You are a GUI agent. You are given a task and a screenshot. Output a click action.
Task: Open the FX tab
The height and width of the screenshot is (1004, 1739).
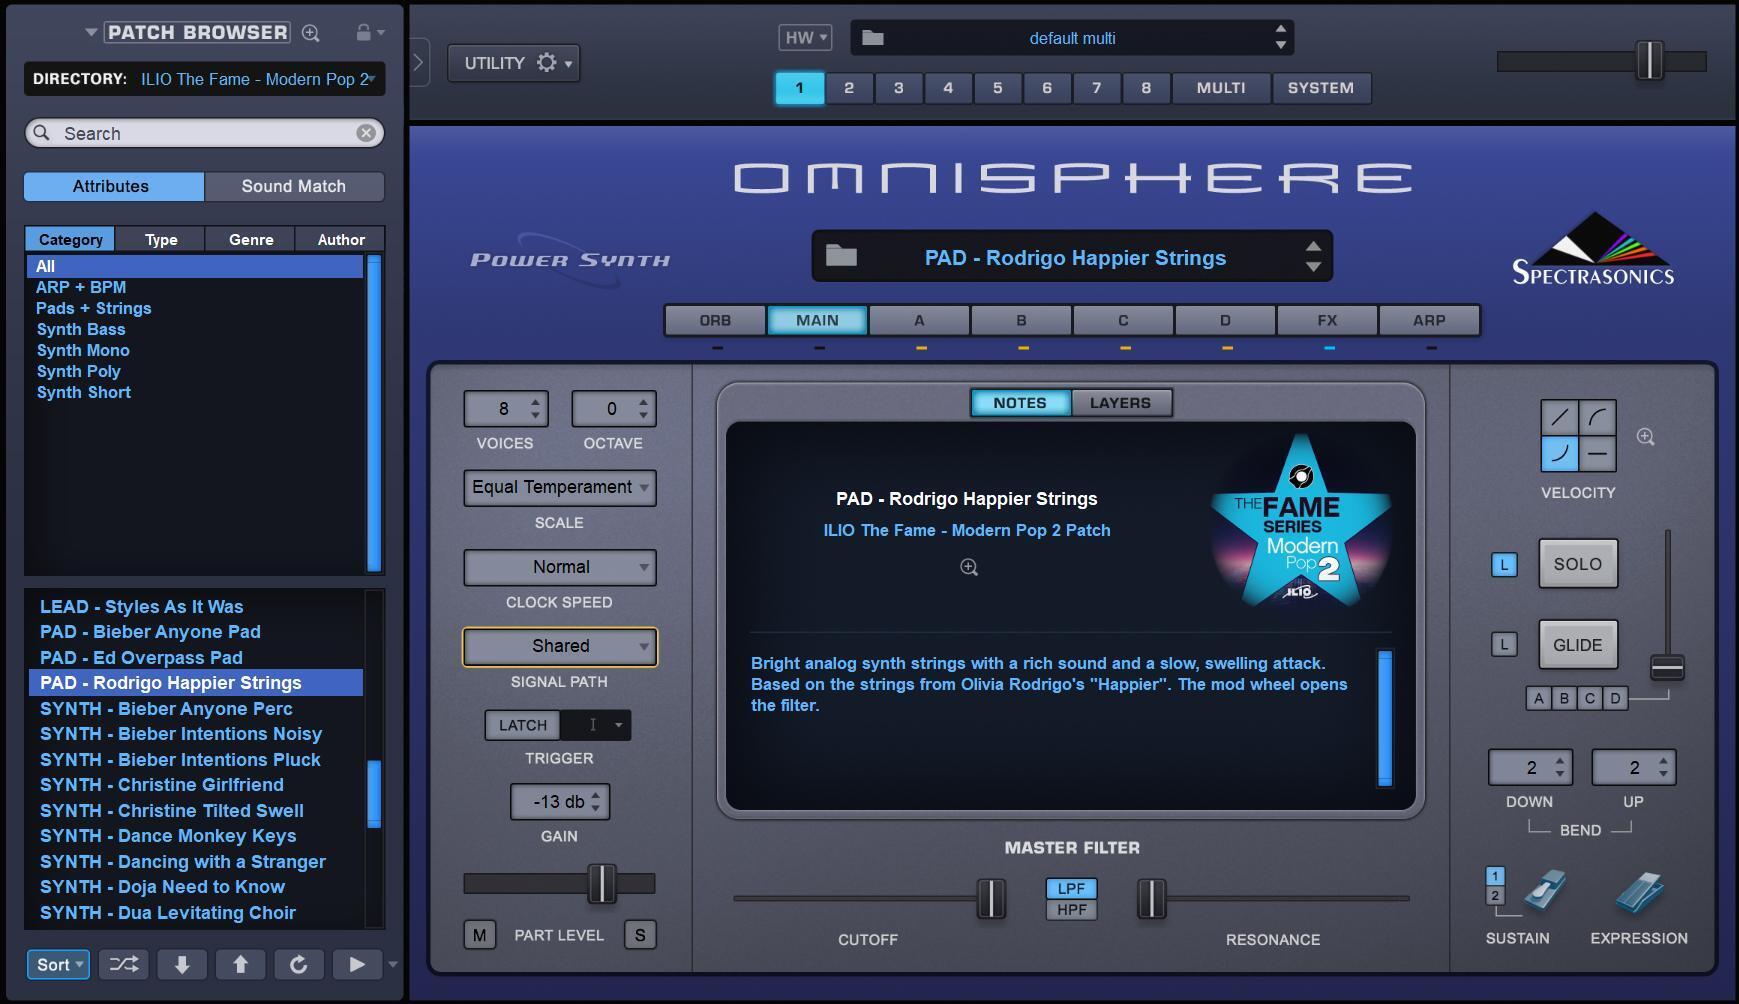click(1326, 320)
